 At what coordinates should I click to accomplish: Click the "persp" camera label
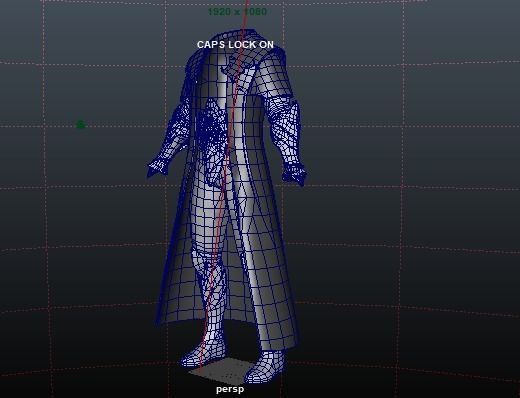point(230,389)
